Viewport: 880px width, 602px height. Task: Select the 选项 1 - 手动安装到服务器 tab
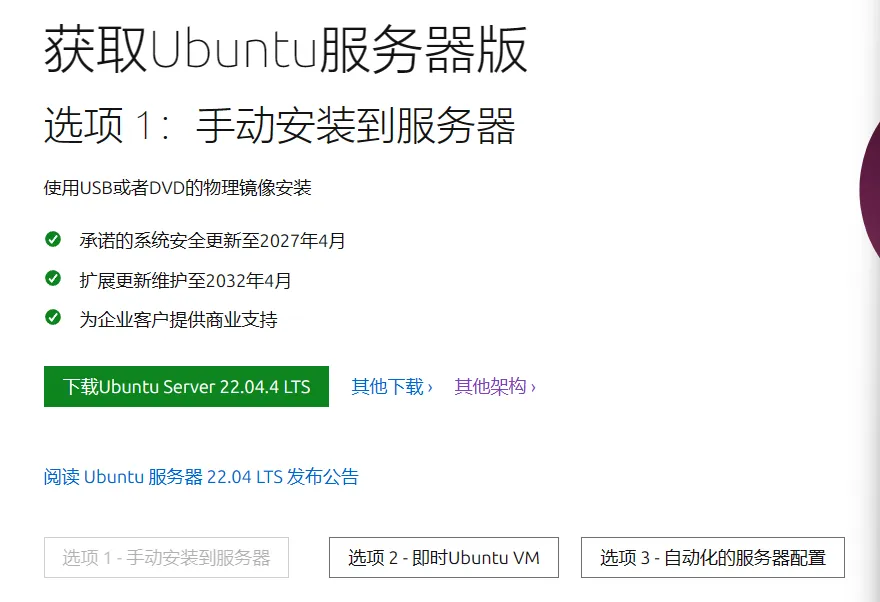coord(166,558)
